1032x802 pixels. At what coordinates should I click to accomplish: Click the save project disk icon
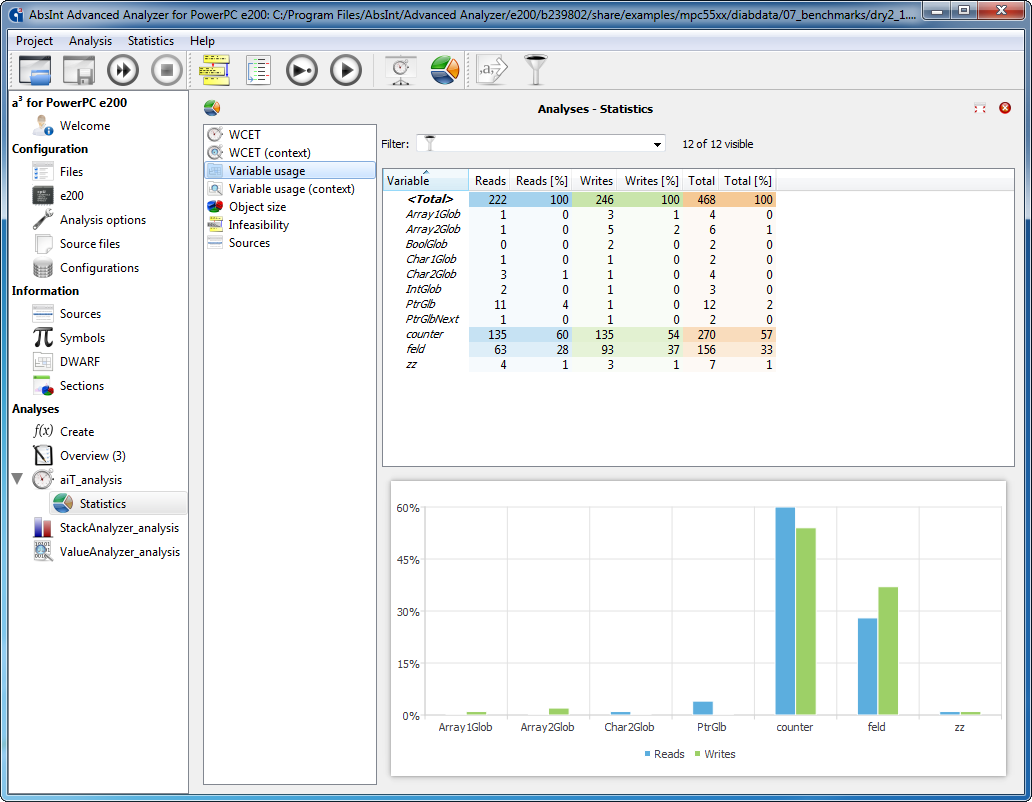pyautogui.click(x=78, y=70)
